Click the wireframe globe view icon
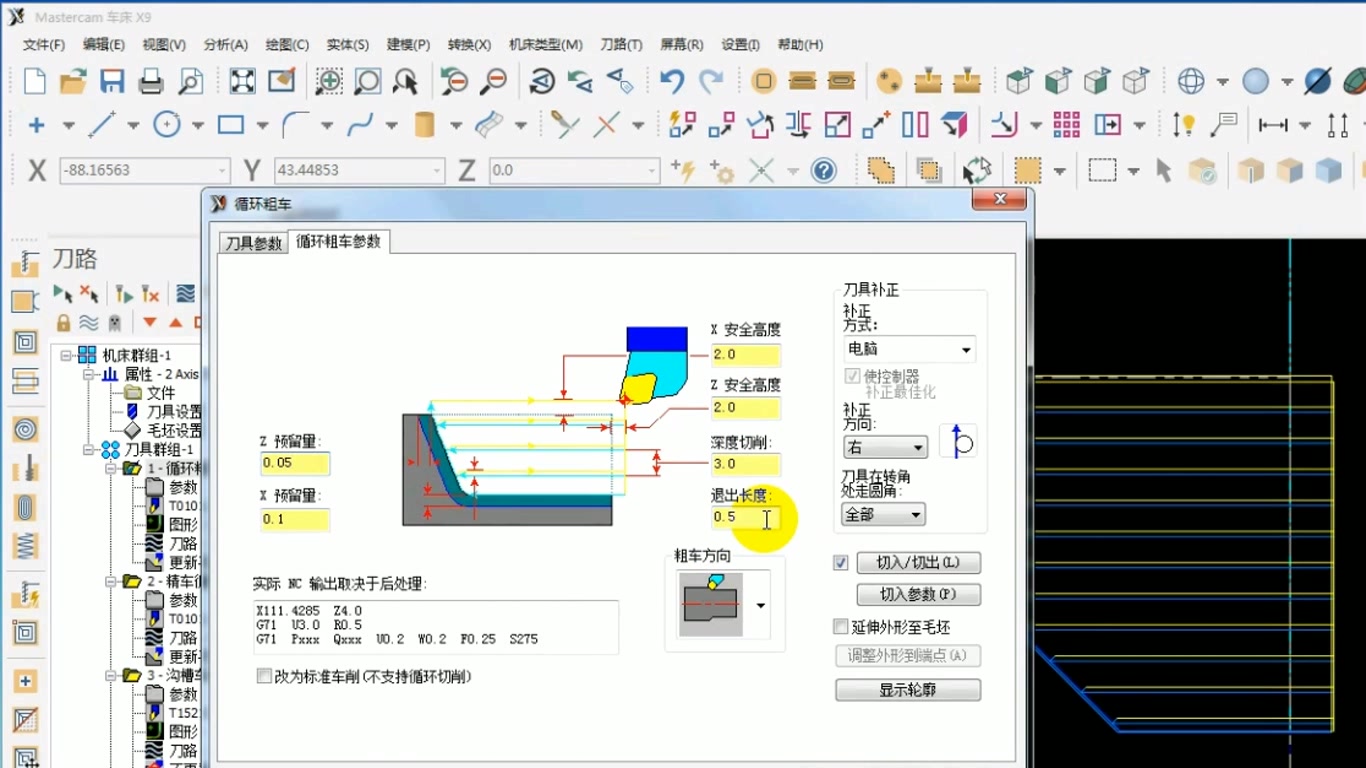 [x=1191, y=81]
